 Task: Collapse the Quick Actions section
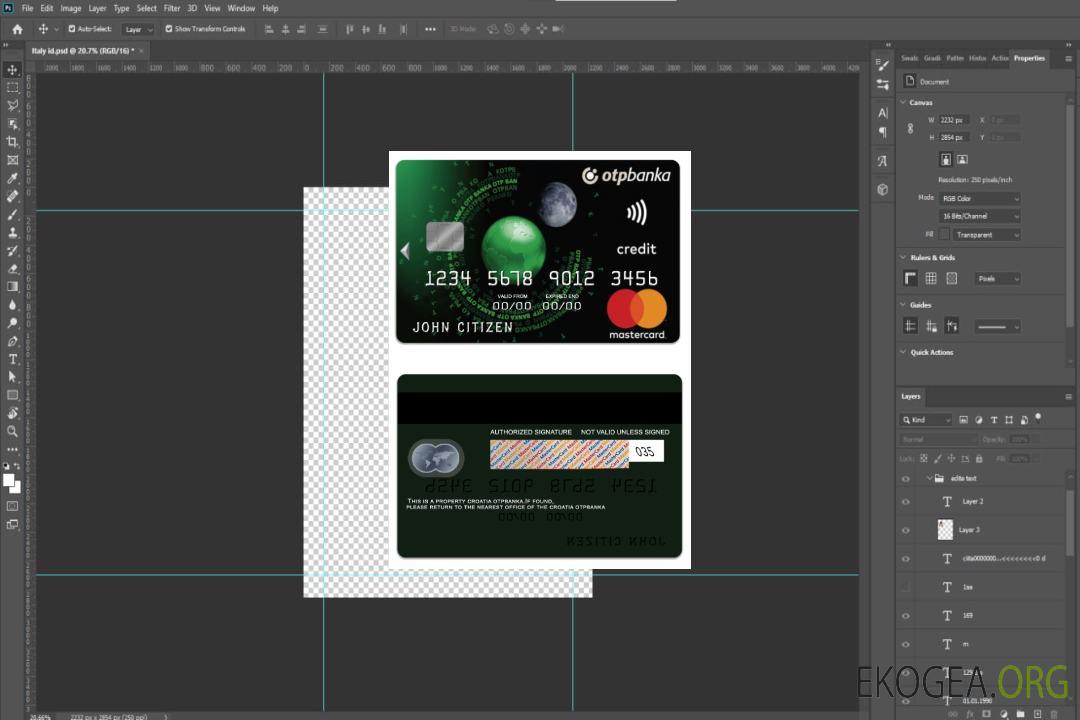[903, 352]
